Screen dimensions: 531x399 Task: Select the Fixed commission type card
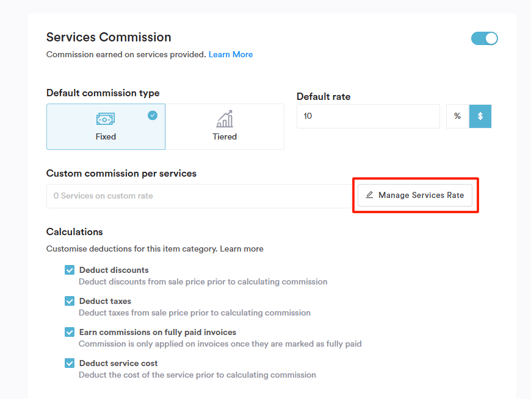click(106, 126)
